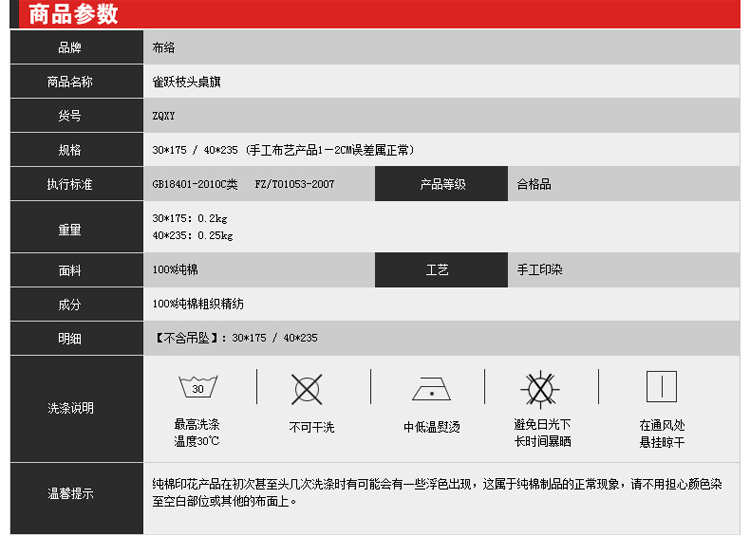The height and width of the screenshot is (536, 750).
Task: Click the 执行标准 label cell
Action: 77,184
